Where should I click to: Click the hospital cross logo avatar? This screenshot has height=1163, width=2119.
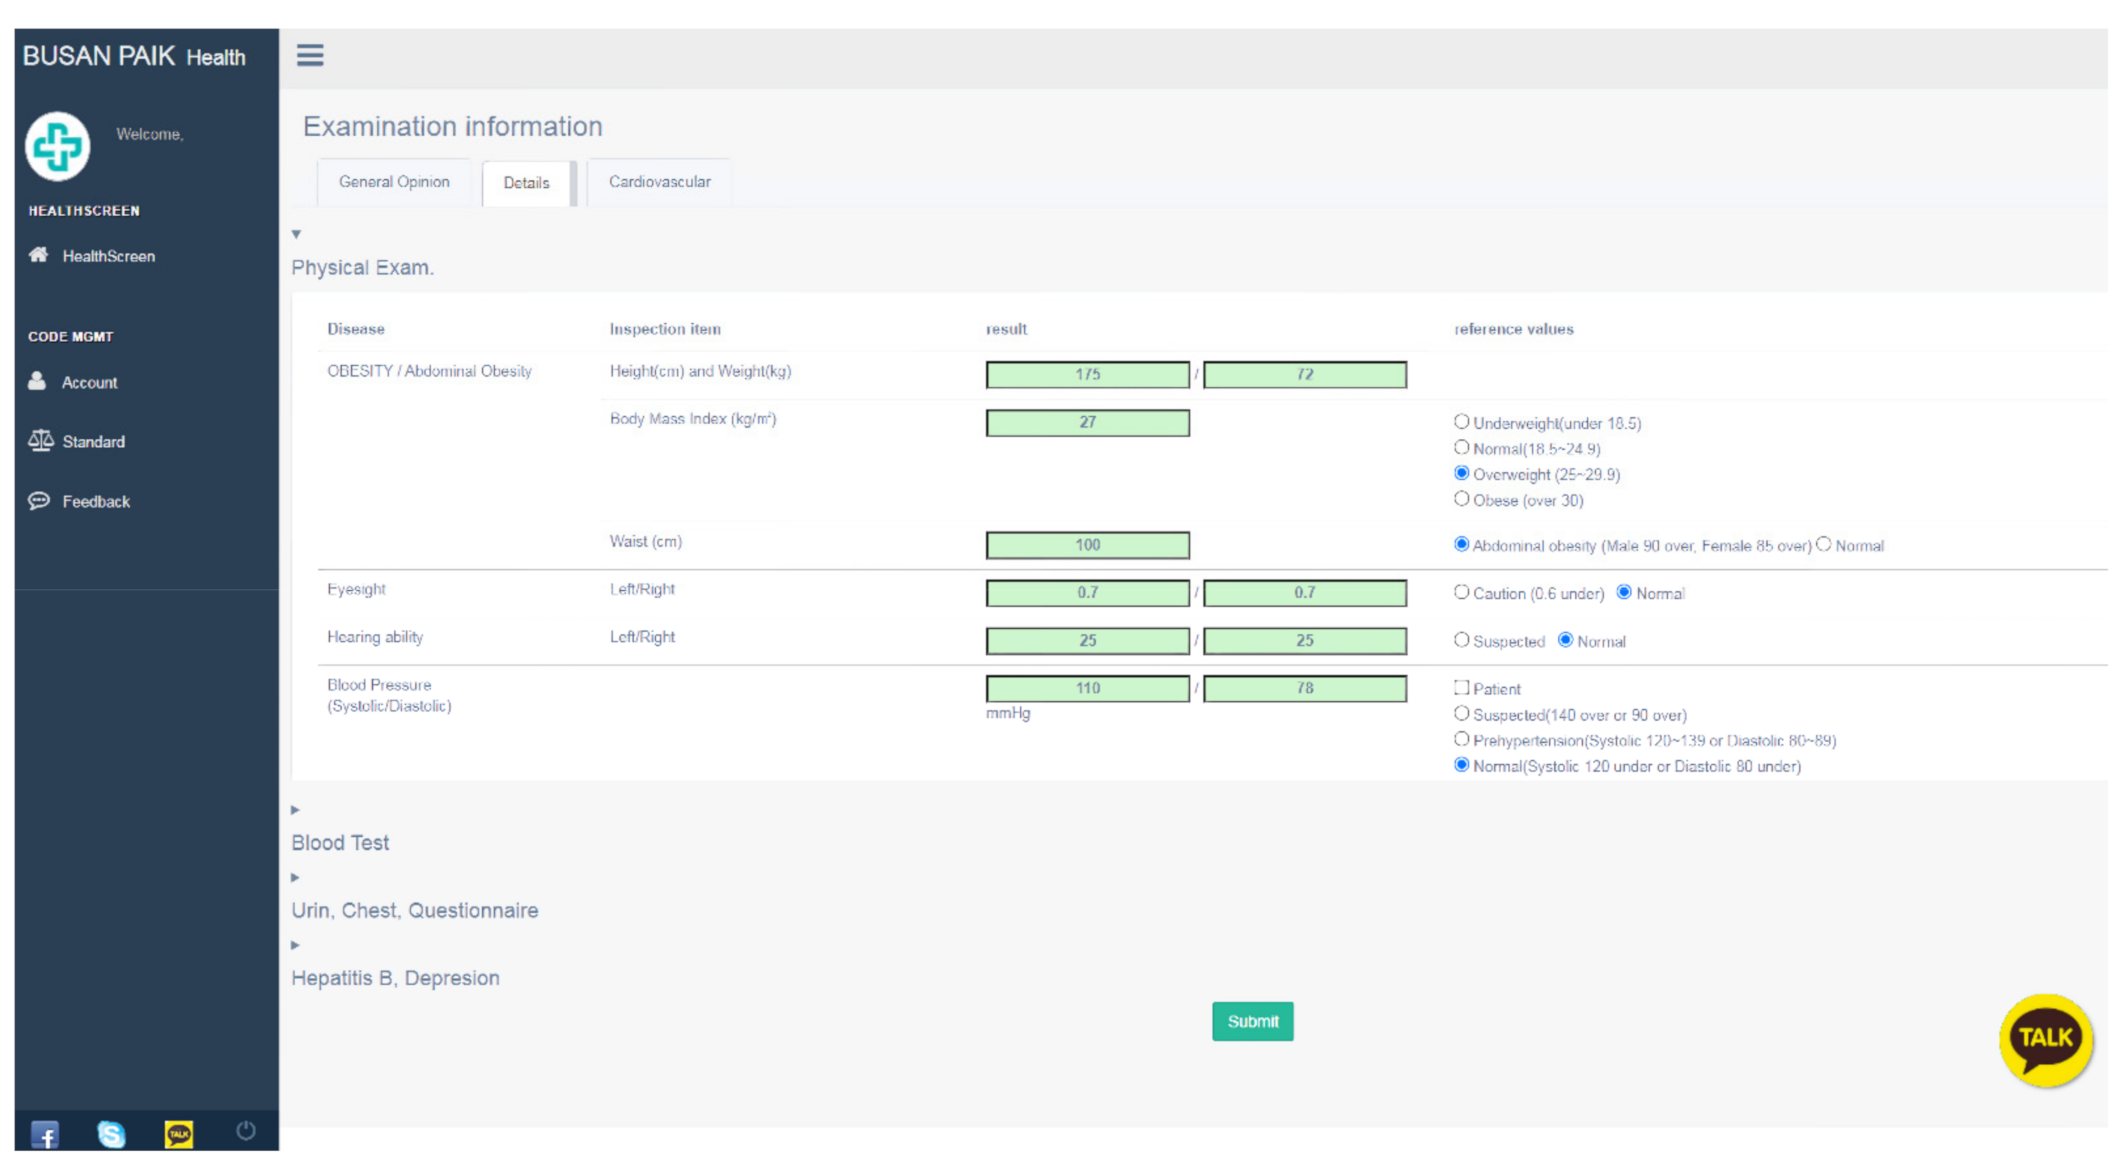(x=58, y=146)
